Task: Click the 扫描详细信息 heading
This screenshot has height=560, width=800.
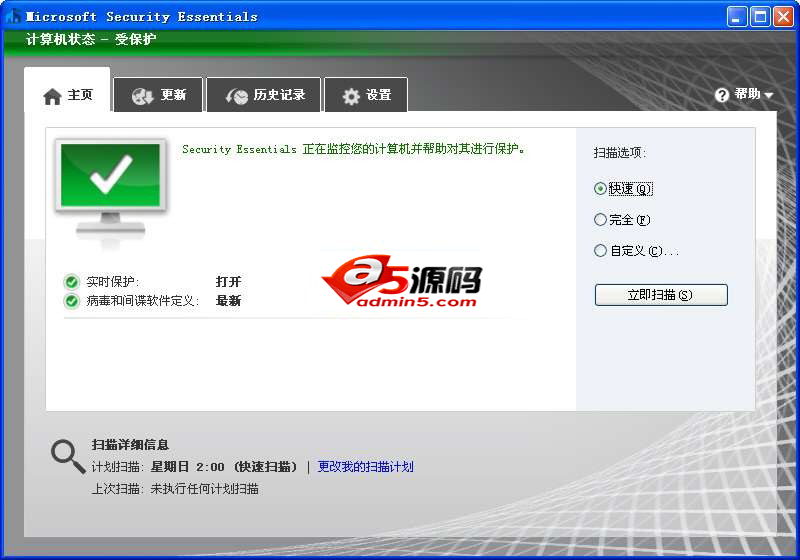Action: (130, 445)
